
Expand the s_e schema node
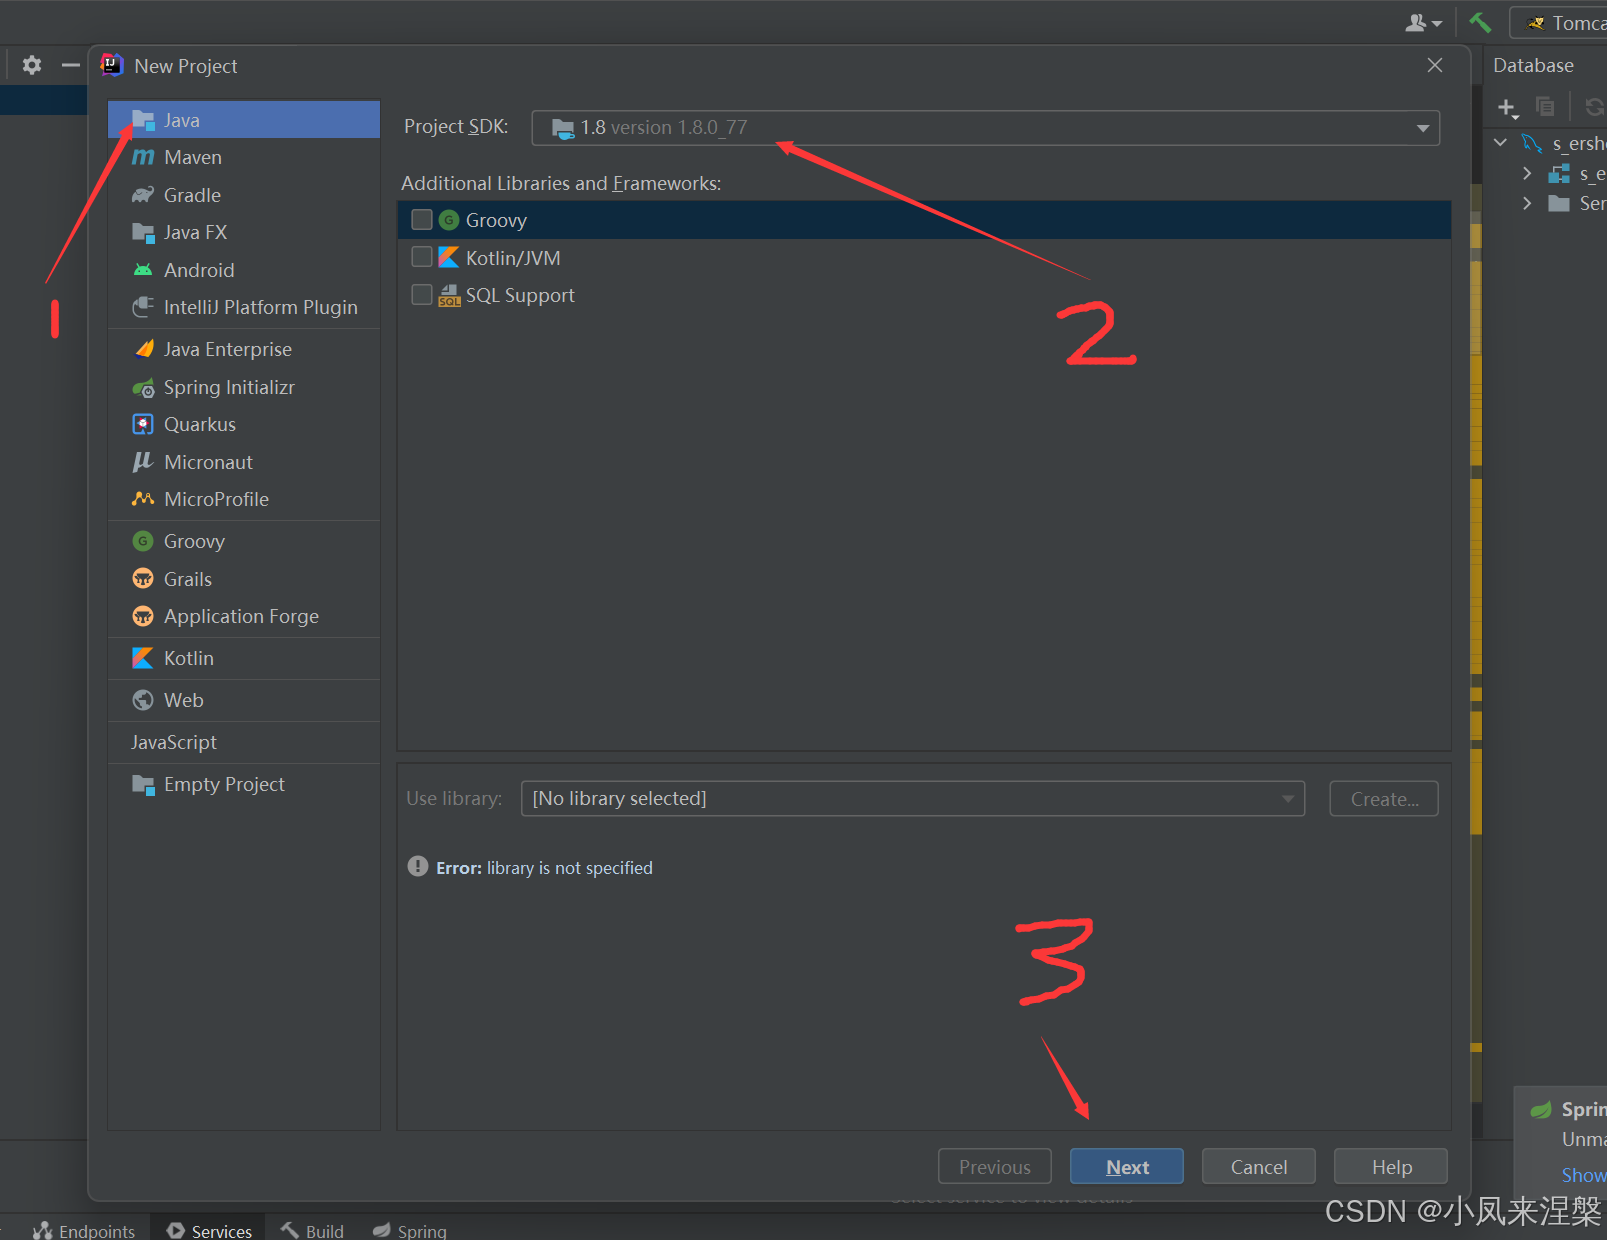click(x=1527, y=173)
